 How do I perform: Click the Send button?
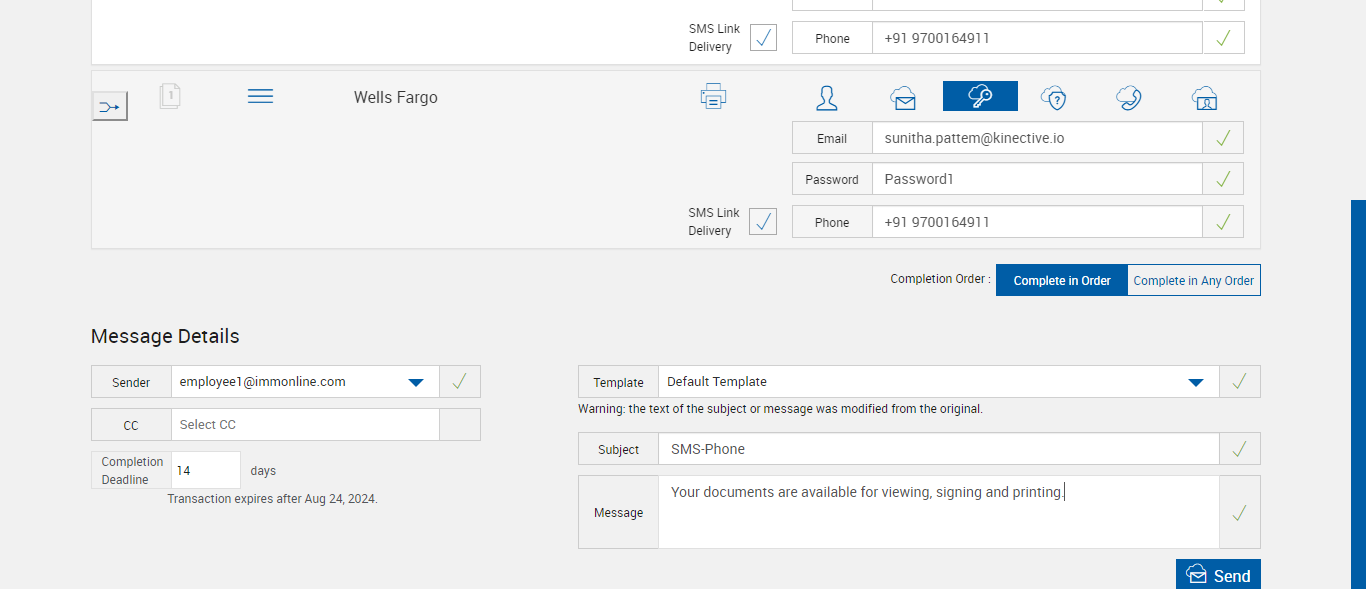1218,575
